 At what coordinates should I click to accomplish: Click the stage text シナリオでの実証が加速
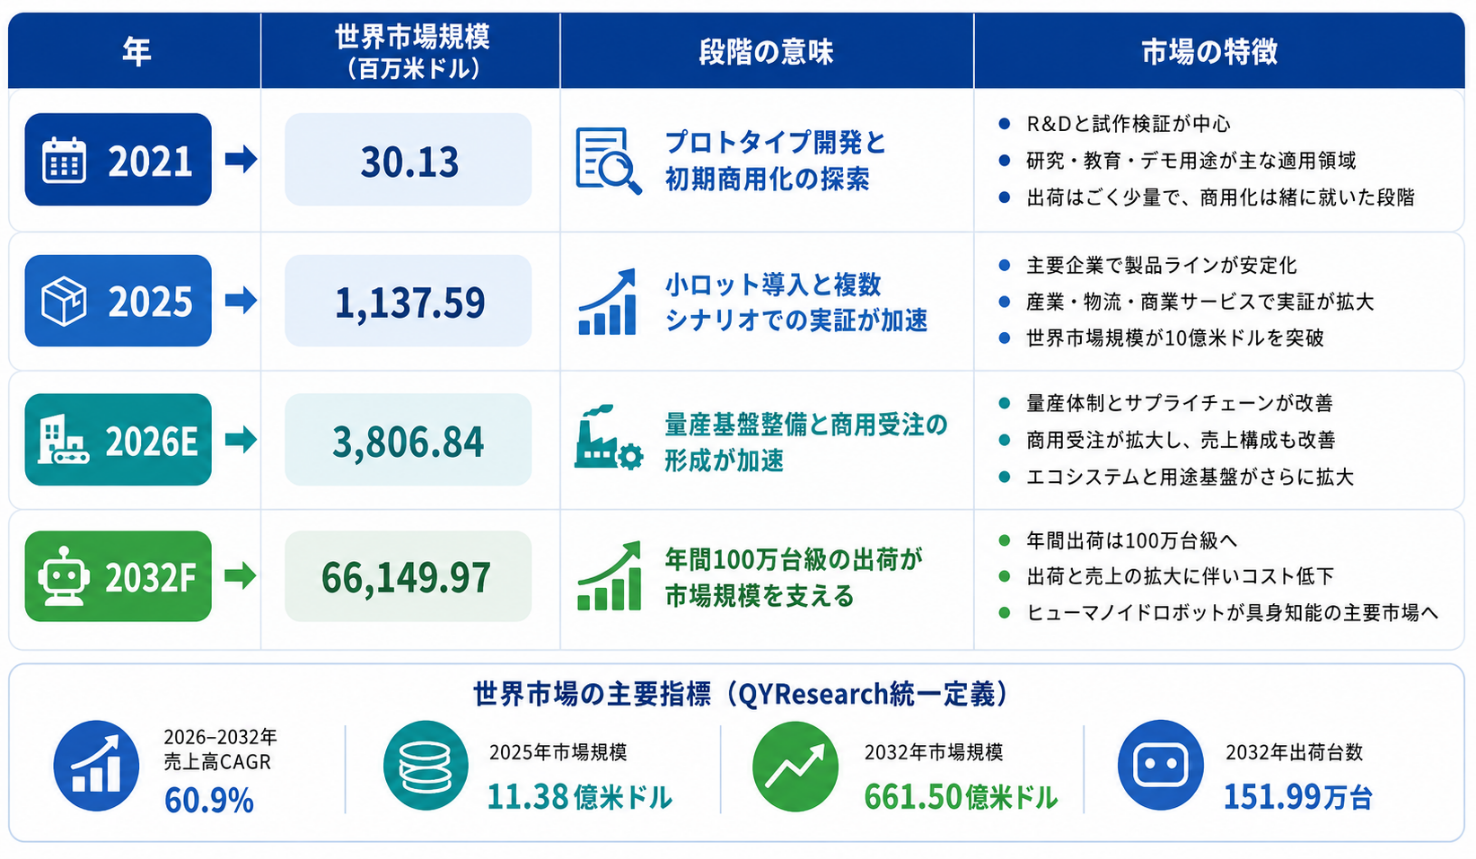click(x=796, y=320)
